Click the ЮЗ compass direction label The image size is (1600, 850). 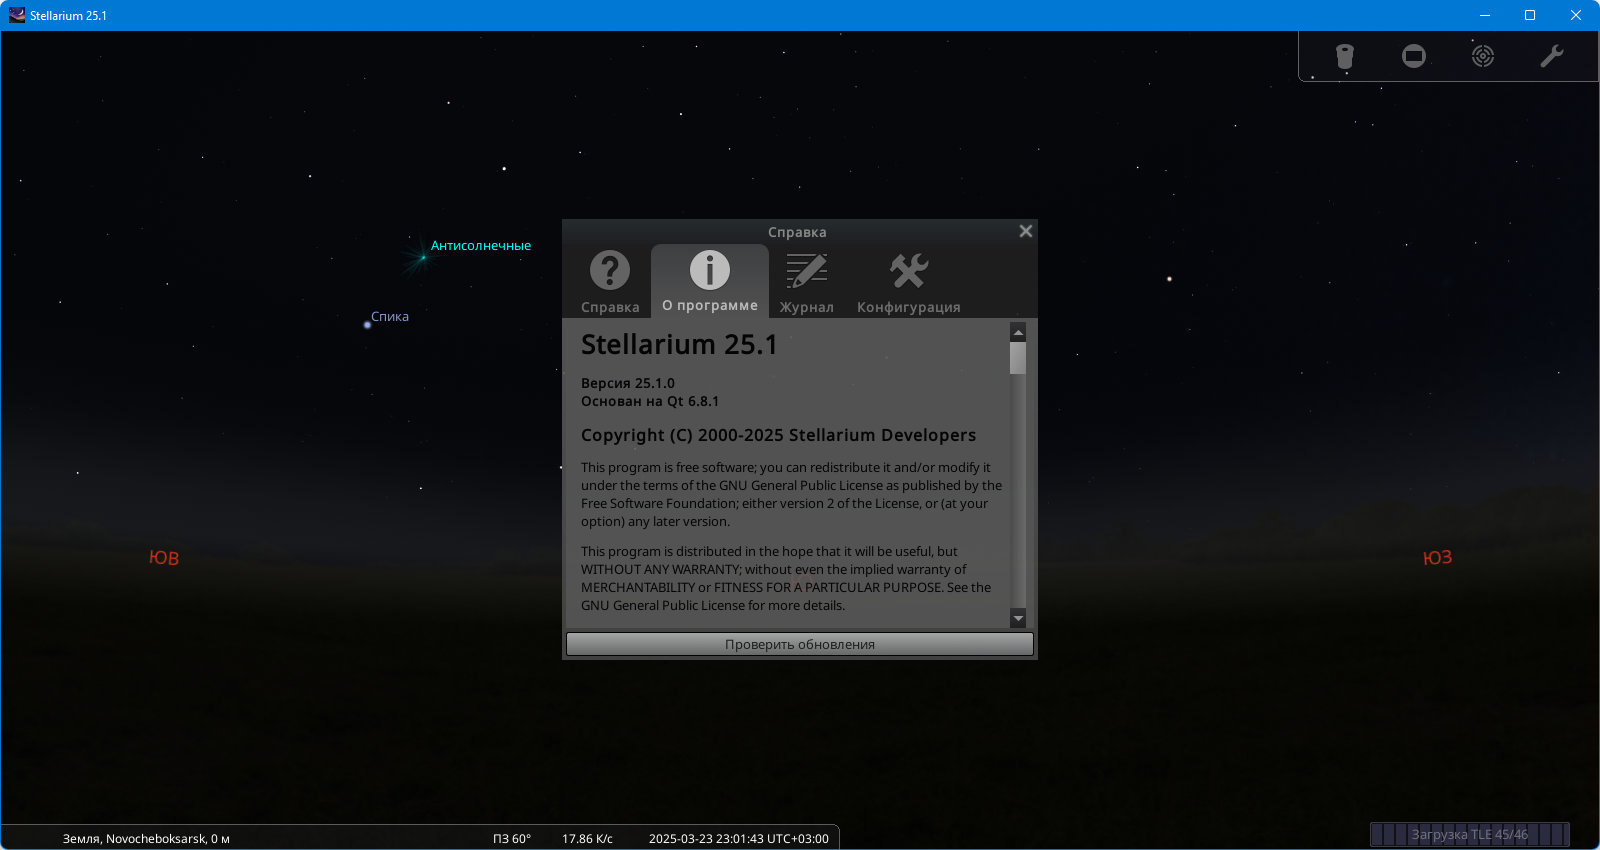1437,558
